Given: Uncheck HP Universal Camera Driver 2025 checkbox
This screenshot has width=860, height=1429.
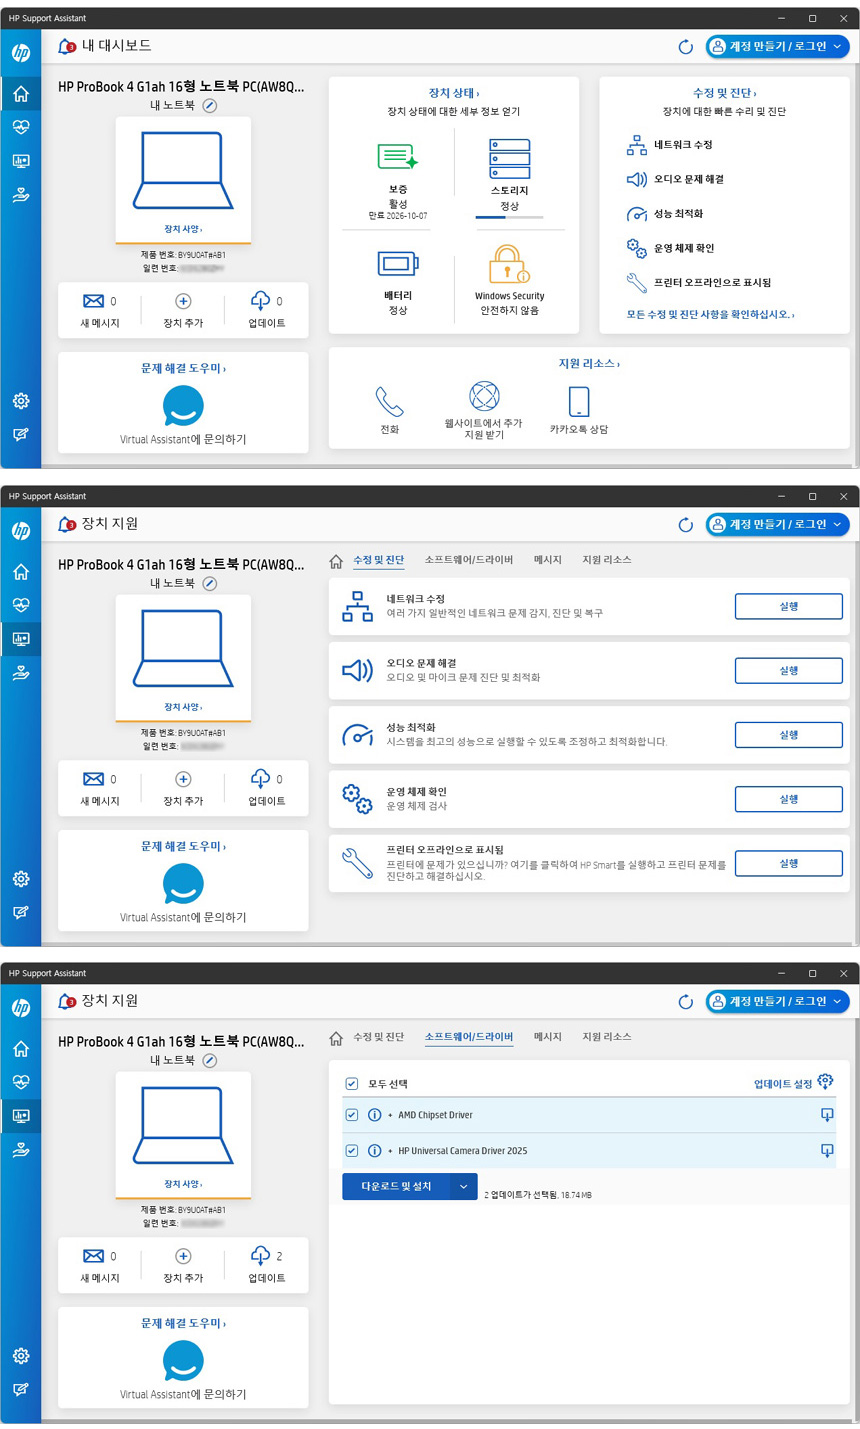Looking at the screenshot, I should click(x=351, y=1151).
